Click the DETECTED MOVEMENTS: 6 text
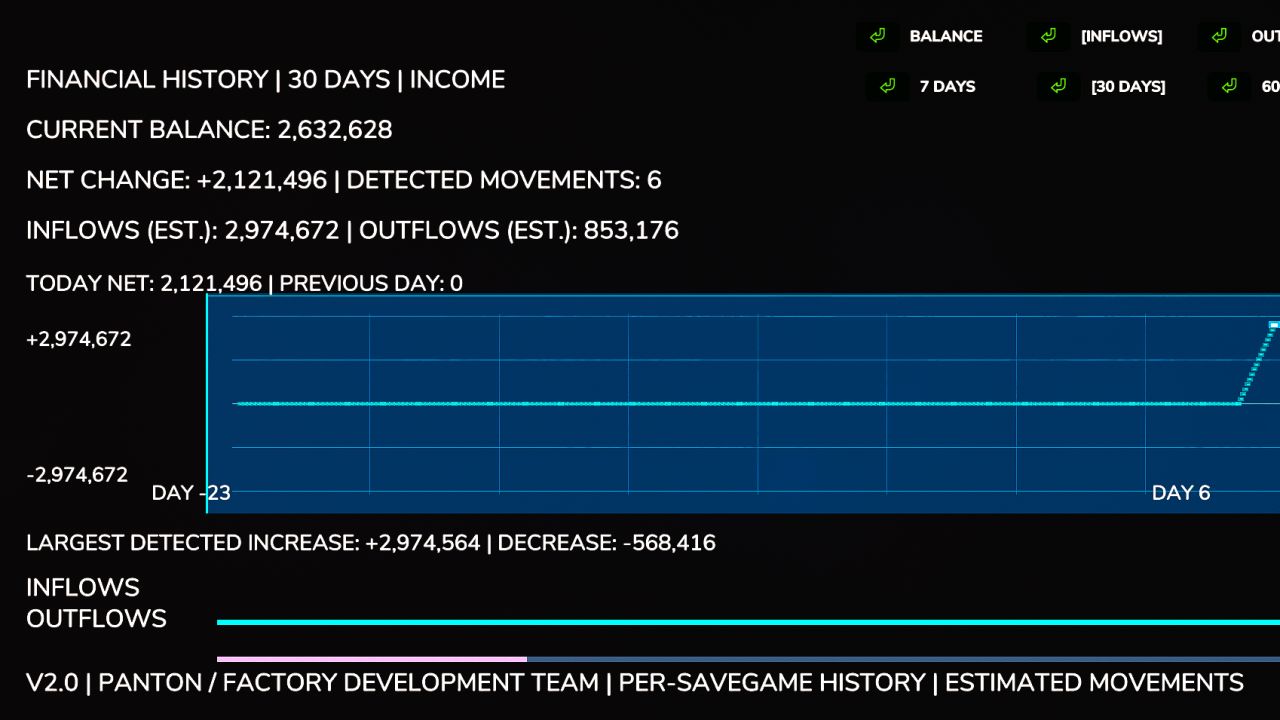Screen dimensions: 1280x720 click(x=504, y=180)
